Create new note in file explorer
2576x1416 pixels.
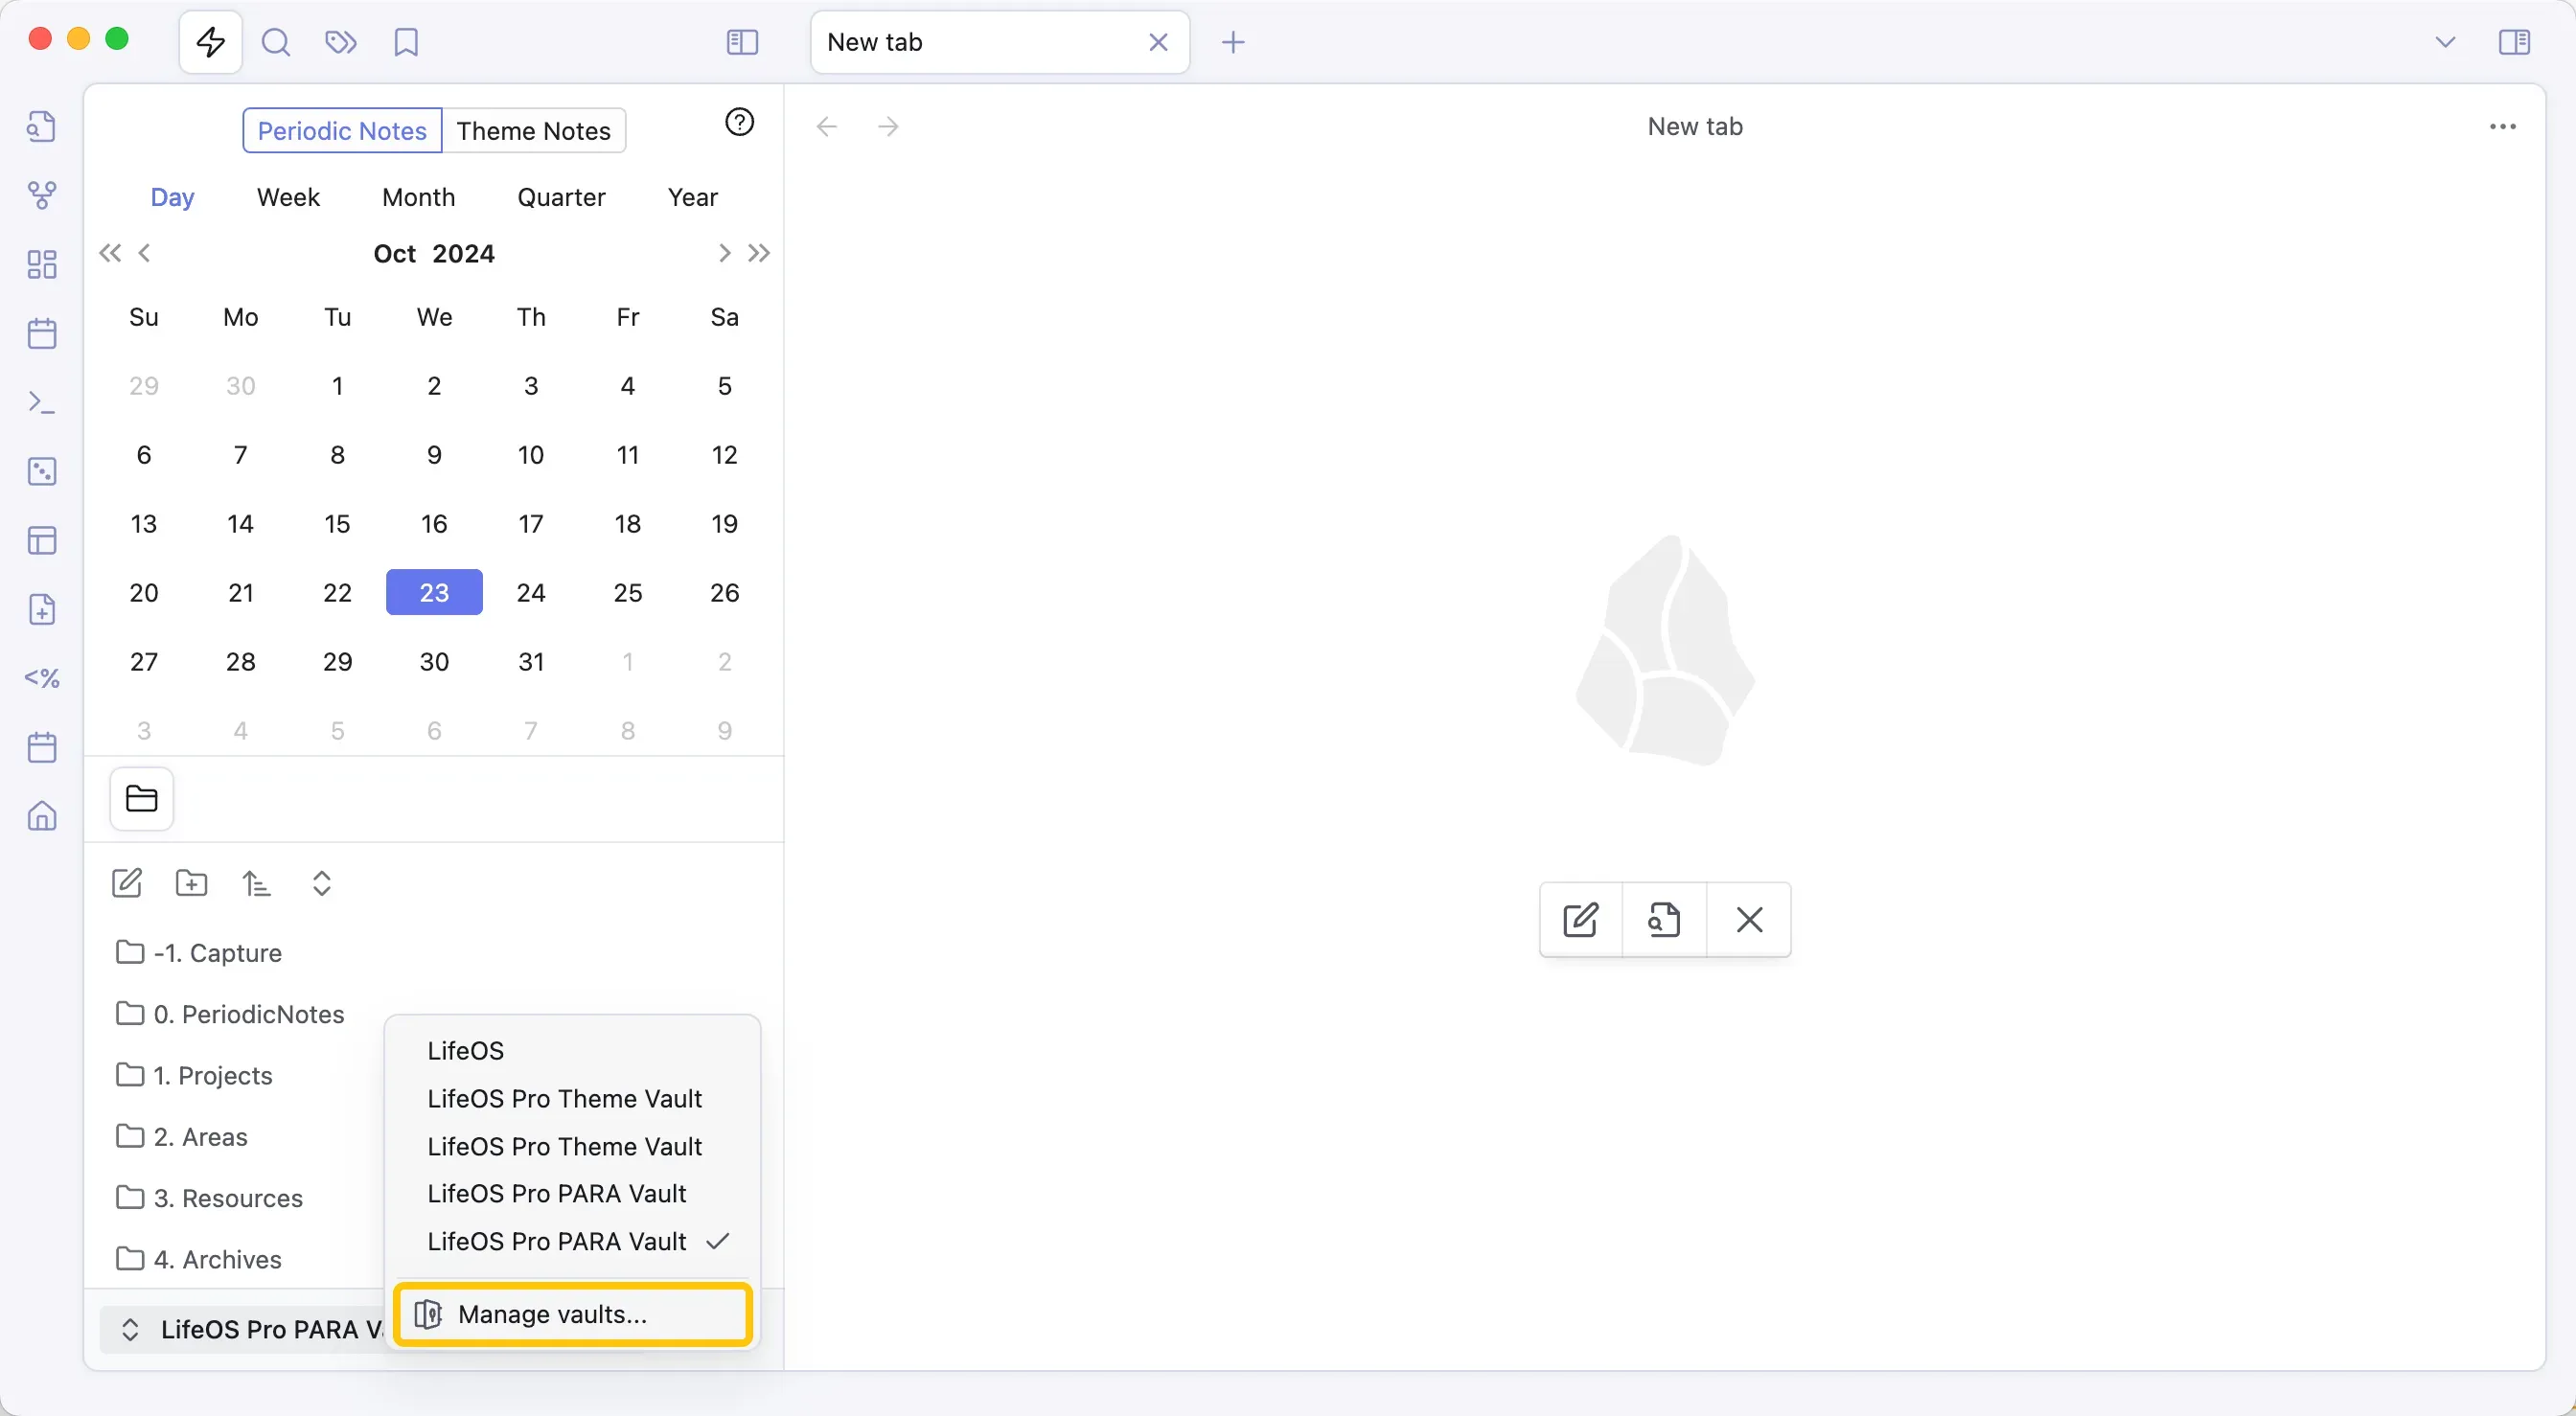(x=127, y=883)
